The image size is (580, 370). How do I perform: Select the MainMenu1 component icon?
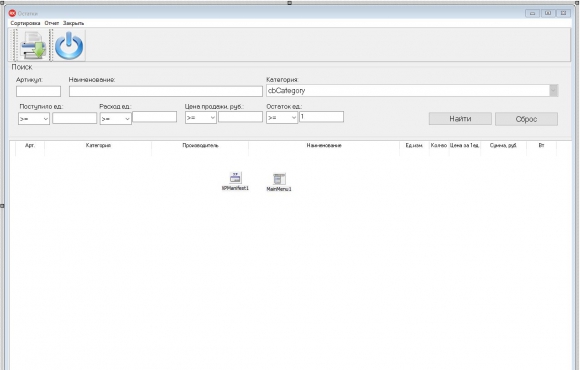coord(279,179)
